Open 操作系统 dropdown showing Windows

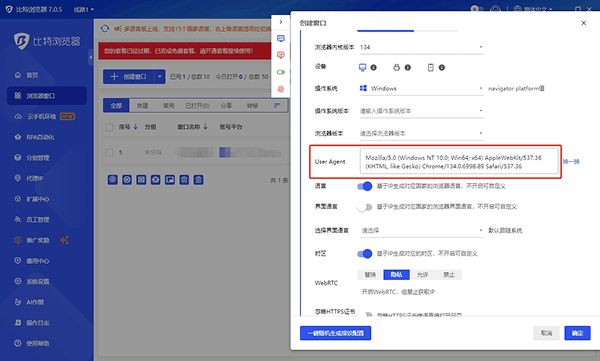click(421, 88)
